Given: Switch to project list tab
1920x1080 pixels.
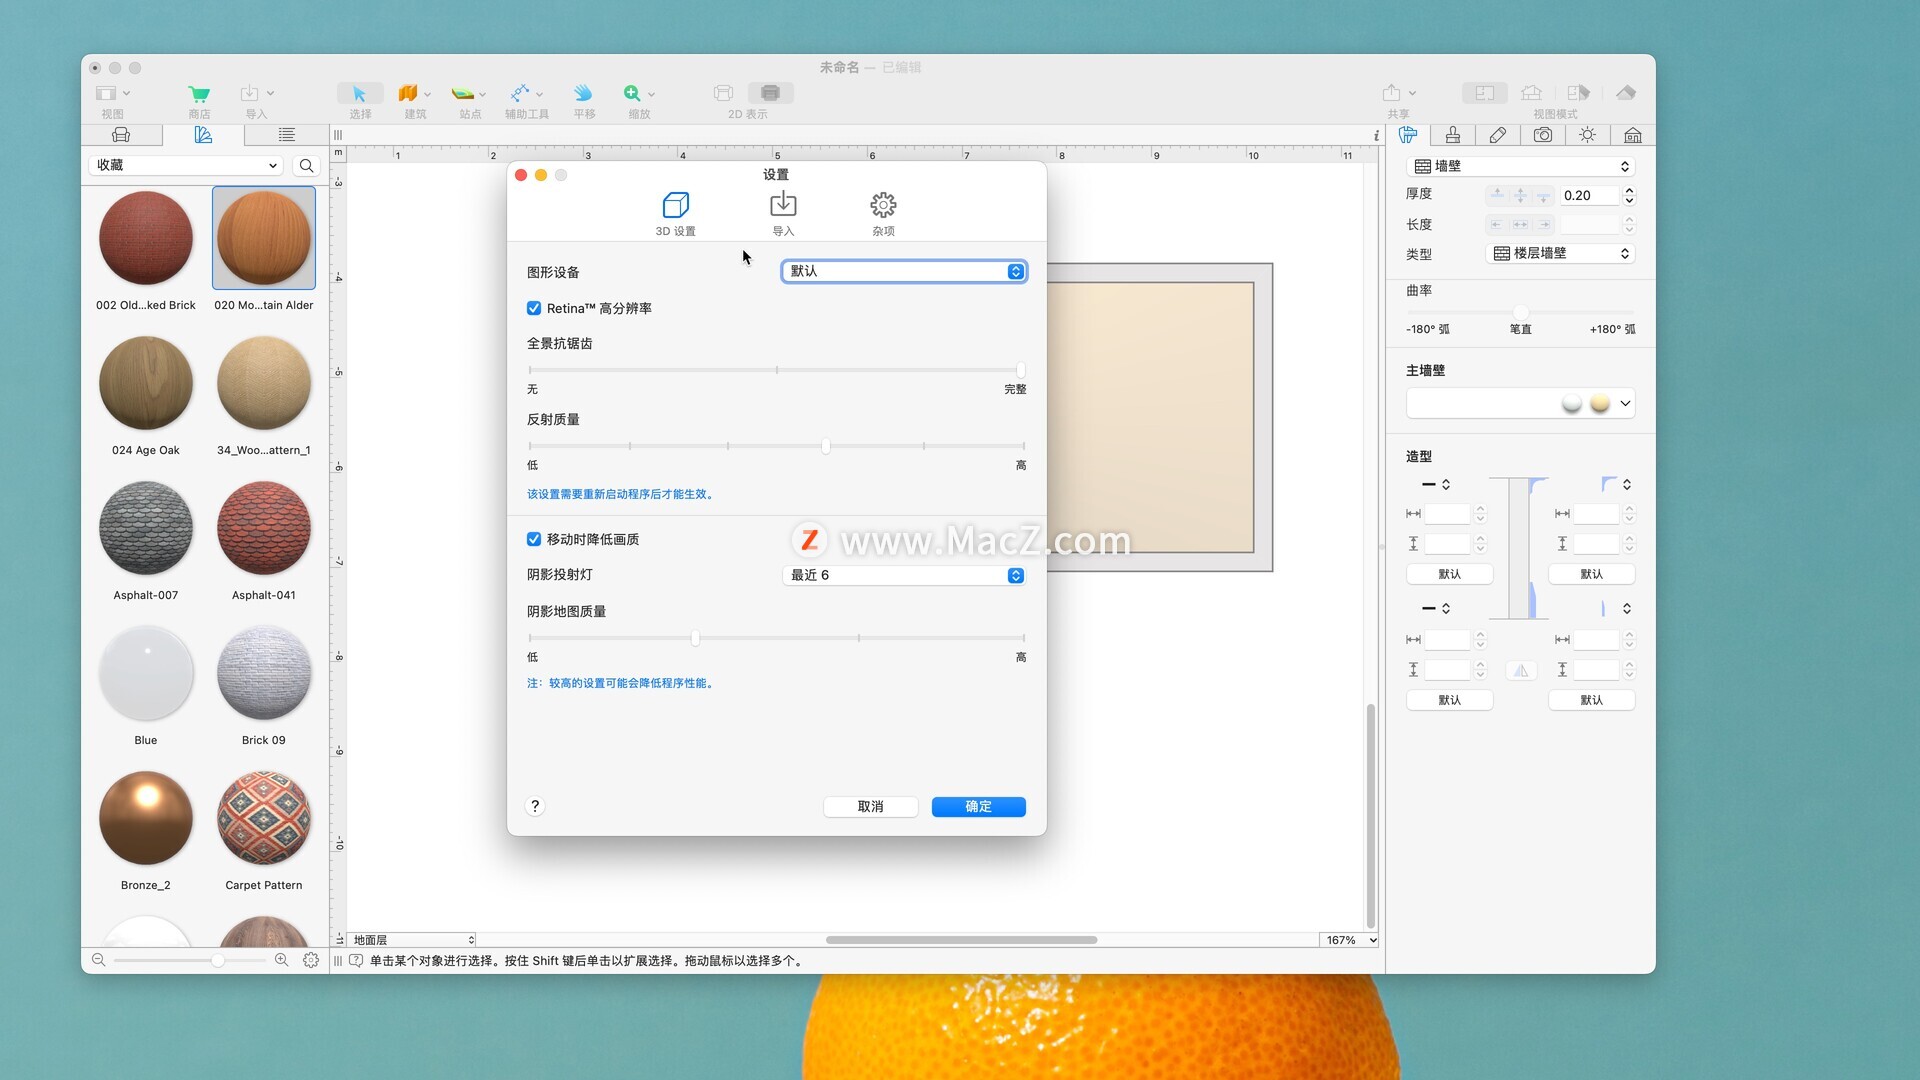Looking at the screenshot, I should (x=286, y=135).
